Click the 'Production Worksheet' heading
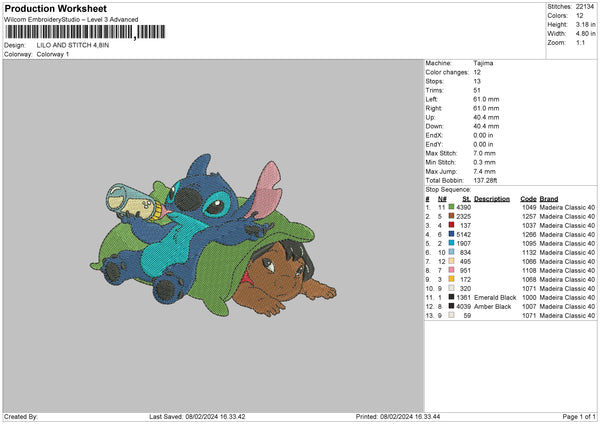This screenshot has height=424, width=600. click(x=56, y=8)
